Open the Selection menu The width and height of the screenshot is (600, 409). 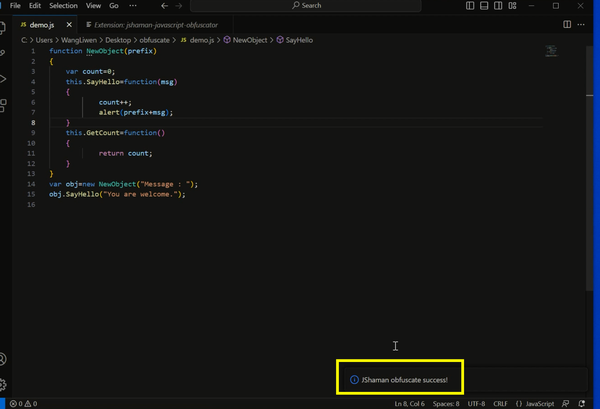tap(63, 5)
